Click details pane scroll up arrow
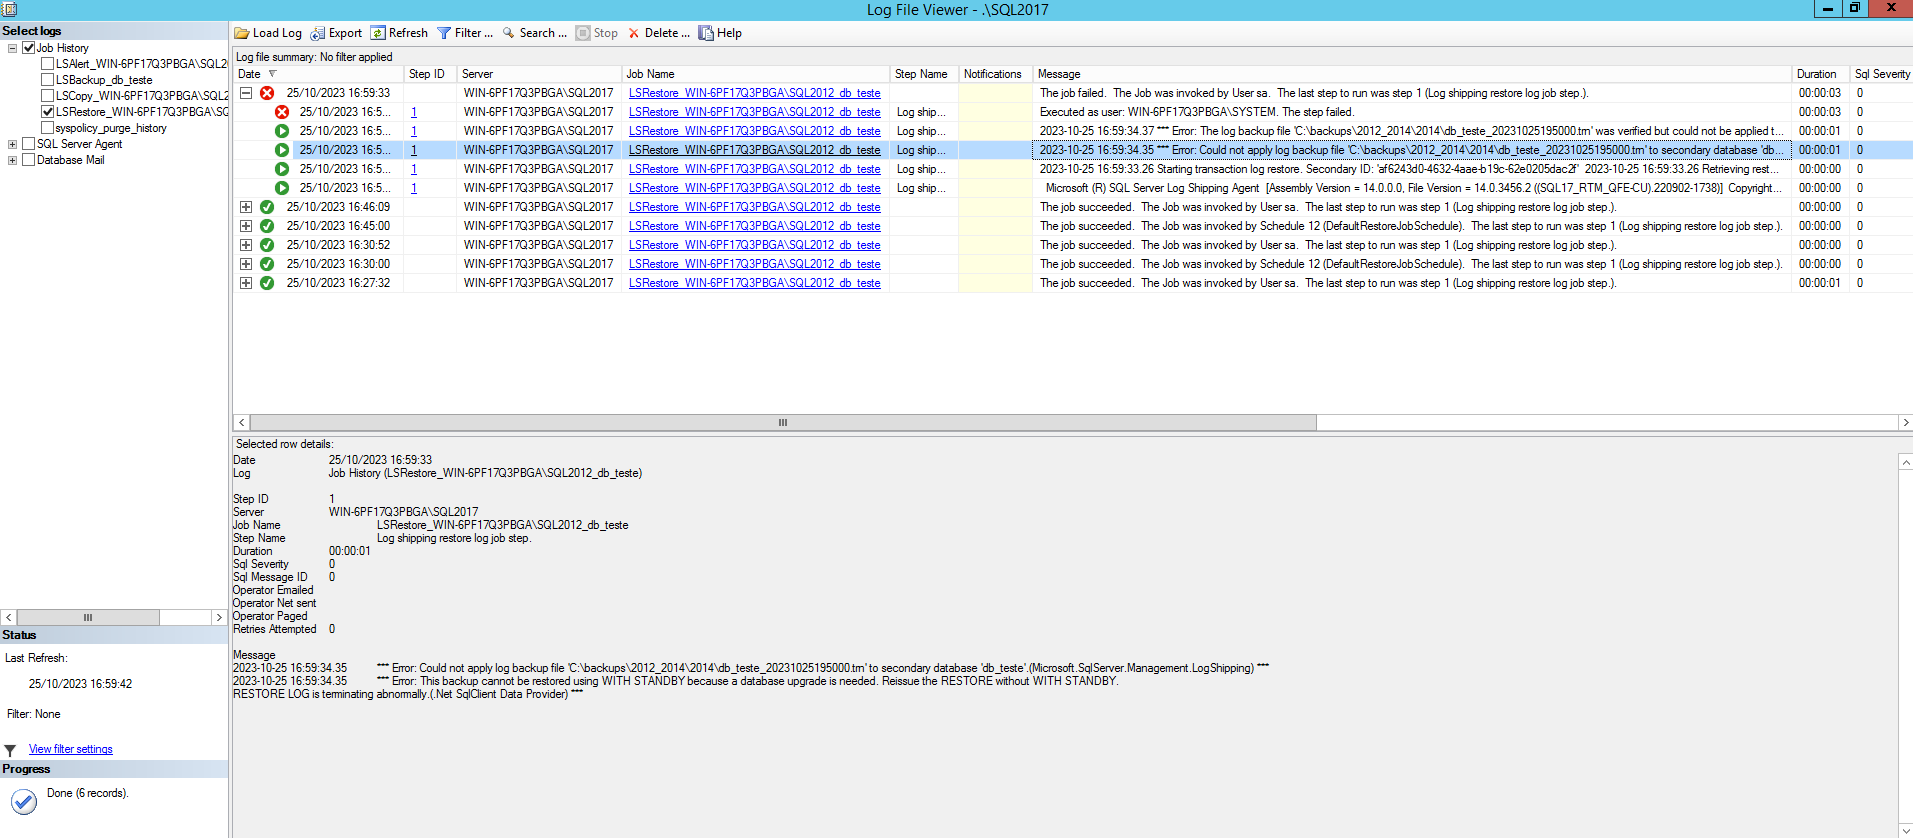 pos(1905,462)
